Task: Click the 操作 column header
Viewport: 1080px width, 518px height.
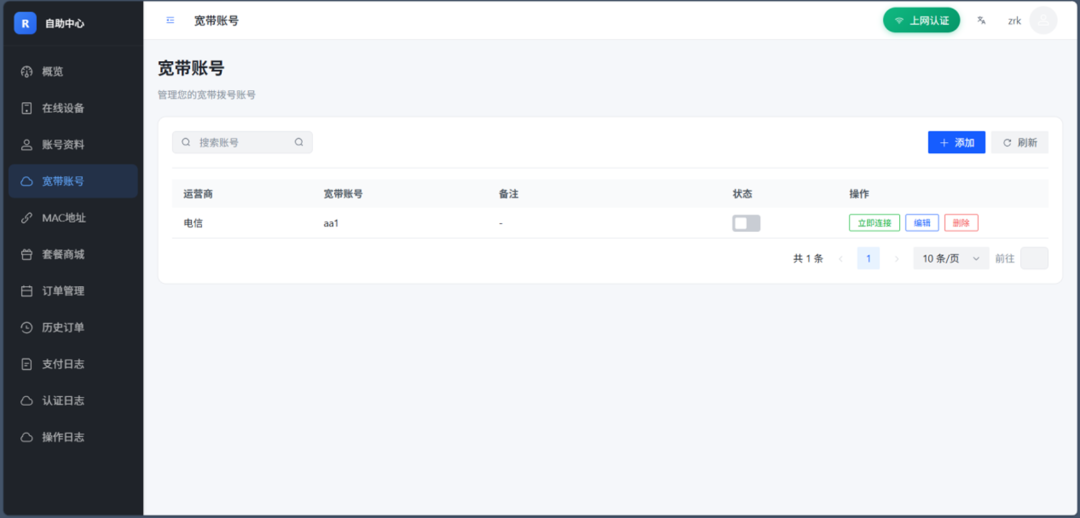Action: 859,194
